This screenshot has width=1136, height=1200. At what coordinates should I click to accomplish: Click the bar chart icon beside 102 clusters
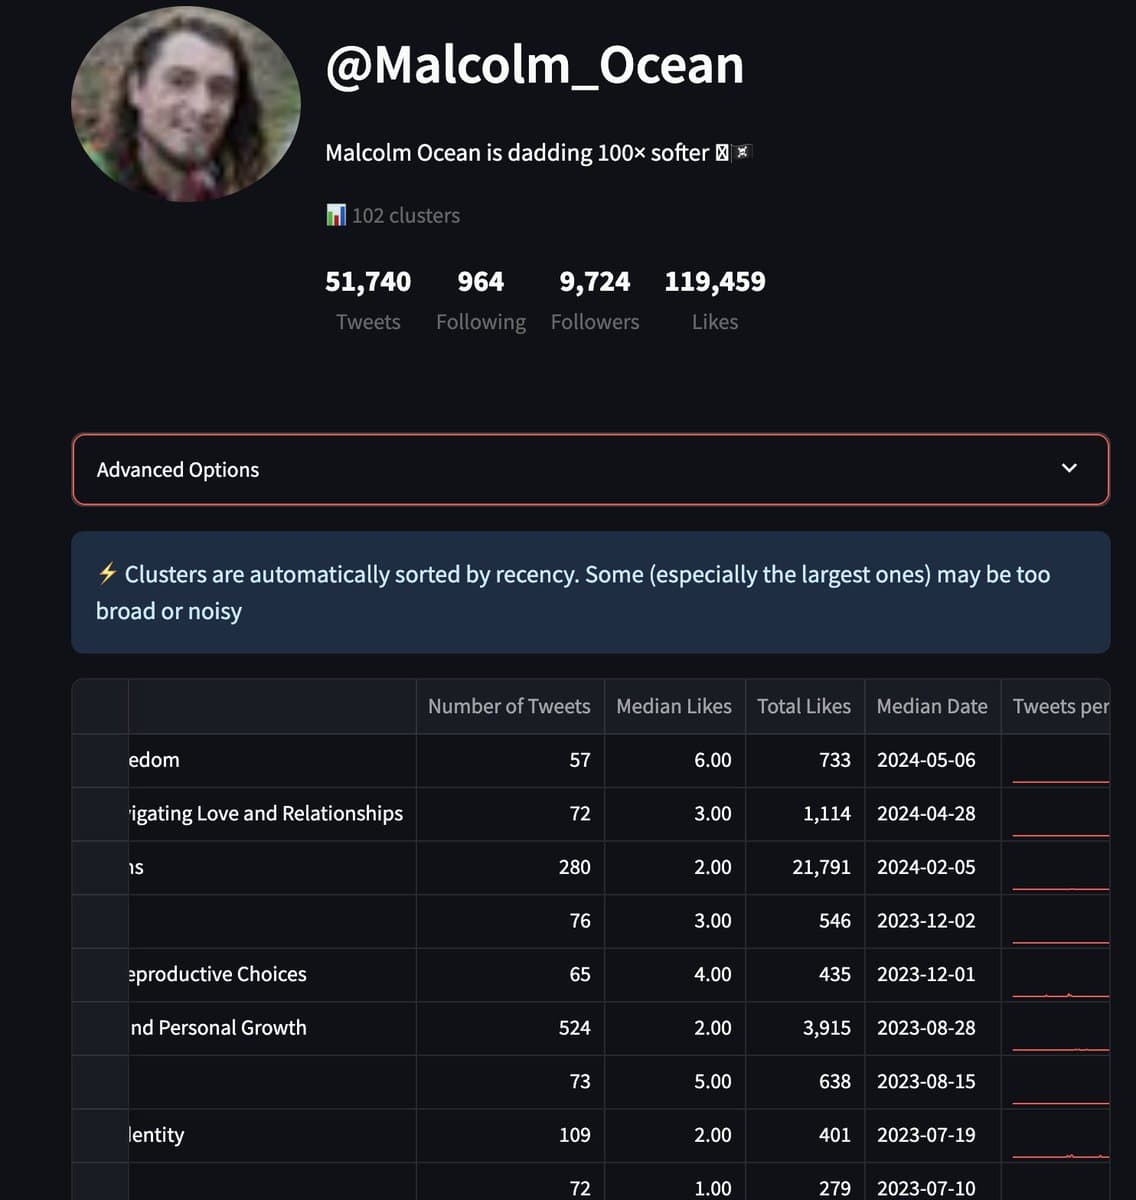pos(336,215)
